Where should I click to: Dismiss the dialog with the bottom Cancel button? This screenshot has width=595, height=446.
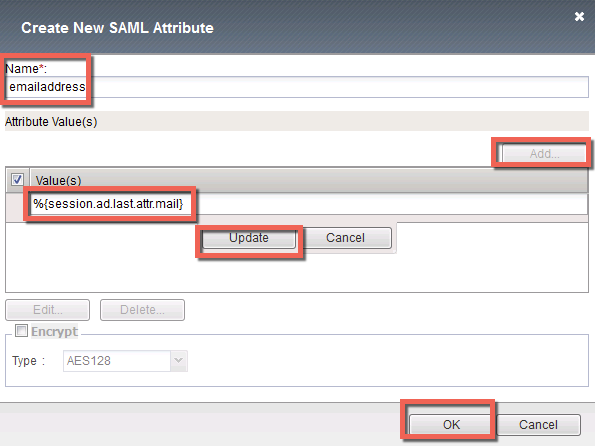pos(538,424)
